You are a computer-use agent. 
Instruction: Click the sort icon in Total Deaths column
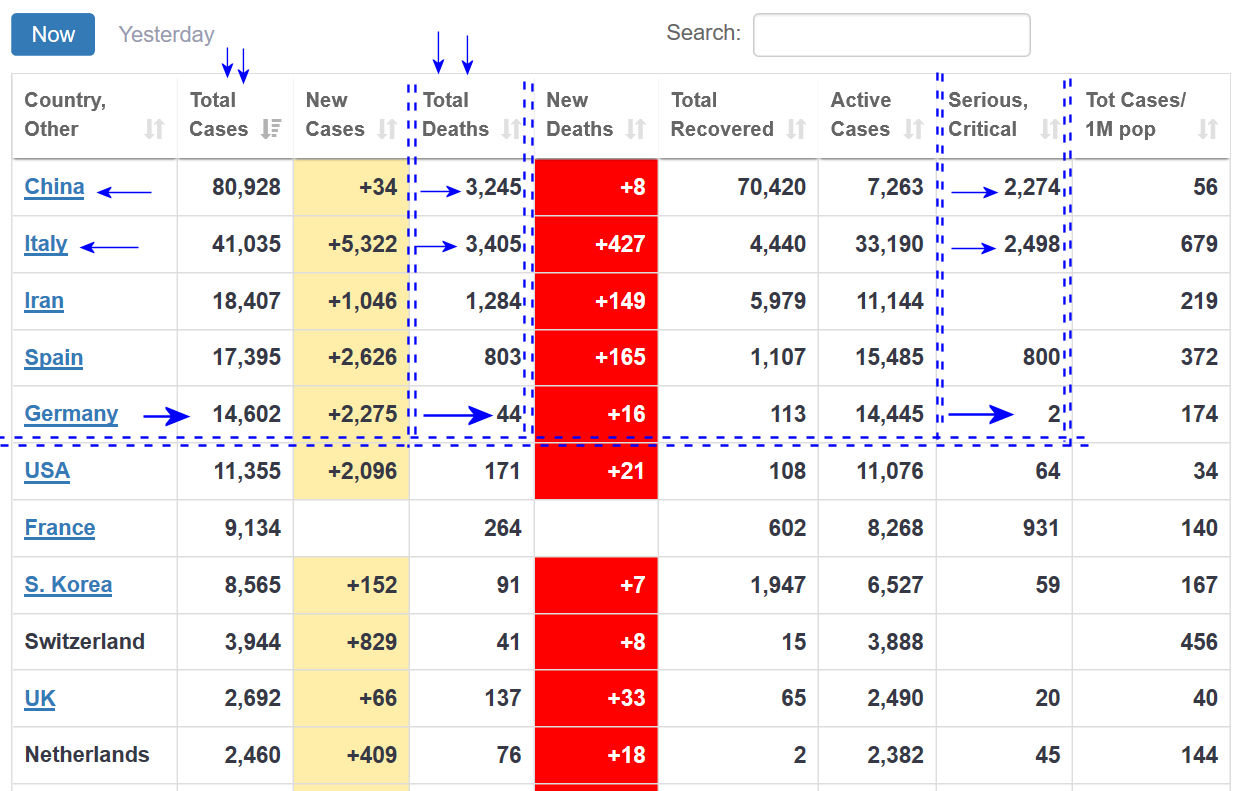pyautogui.click(x=511, y=129)
